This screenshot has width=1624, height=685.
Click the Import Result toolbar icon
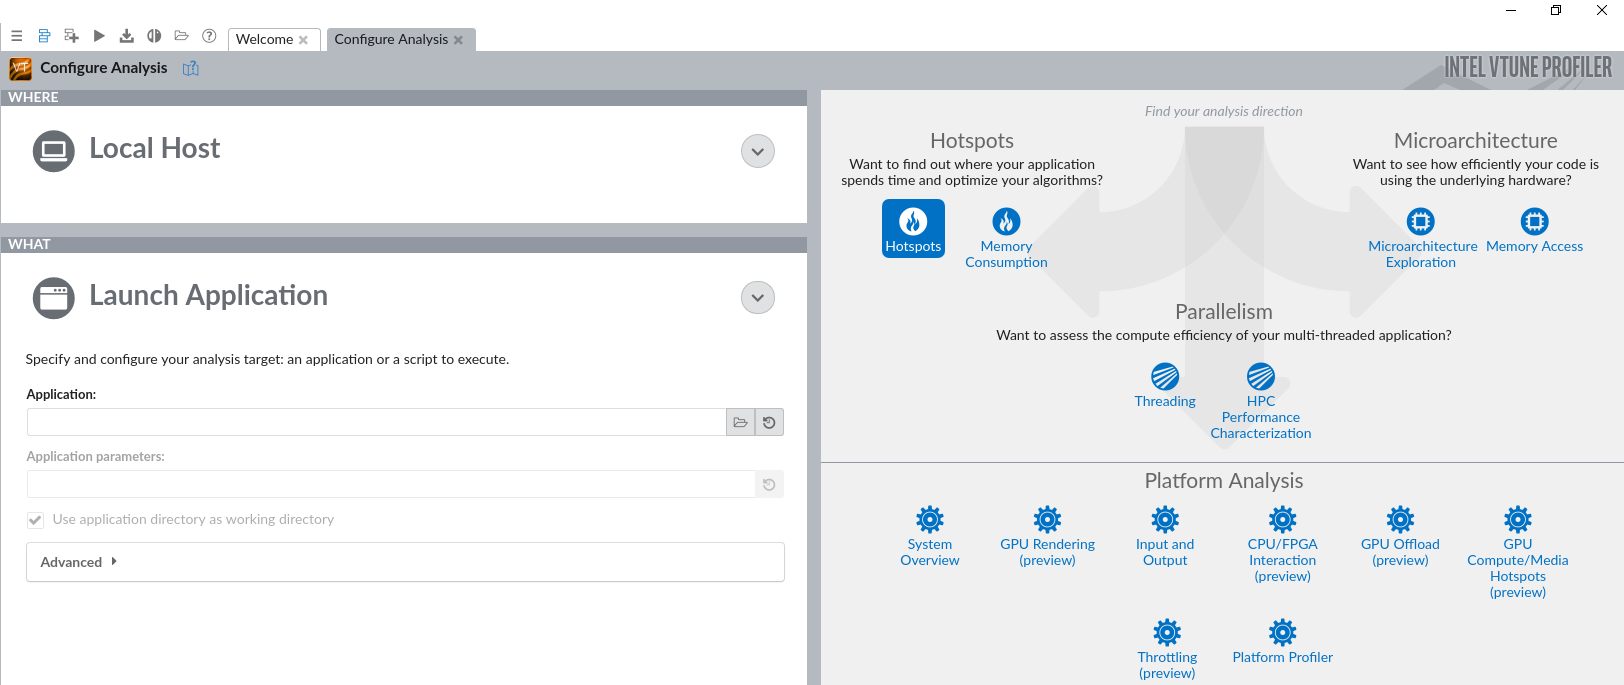[126, 36]
